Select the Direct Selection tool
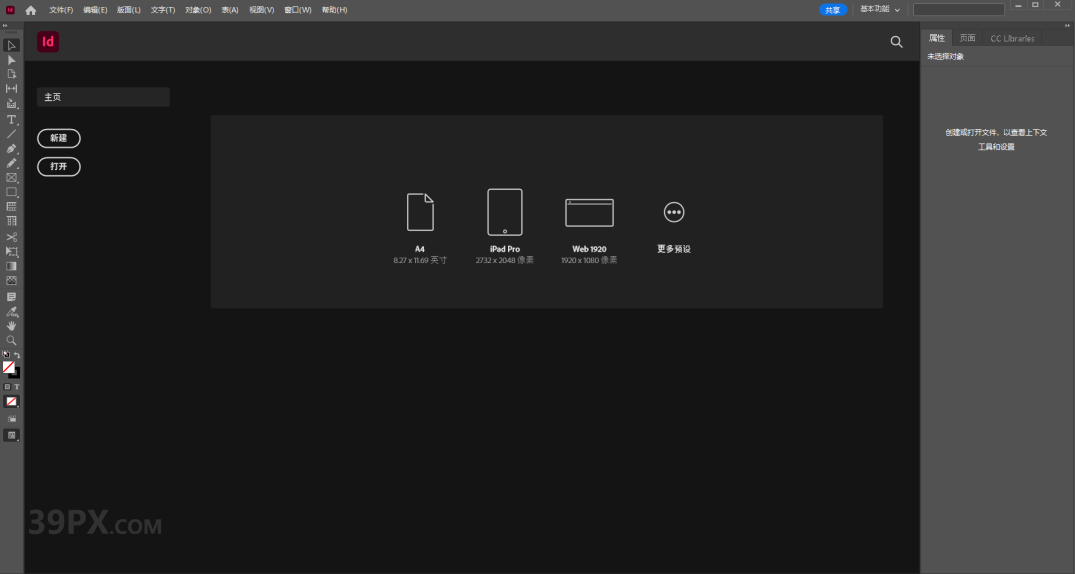 [x=11, y=60]
